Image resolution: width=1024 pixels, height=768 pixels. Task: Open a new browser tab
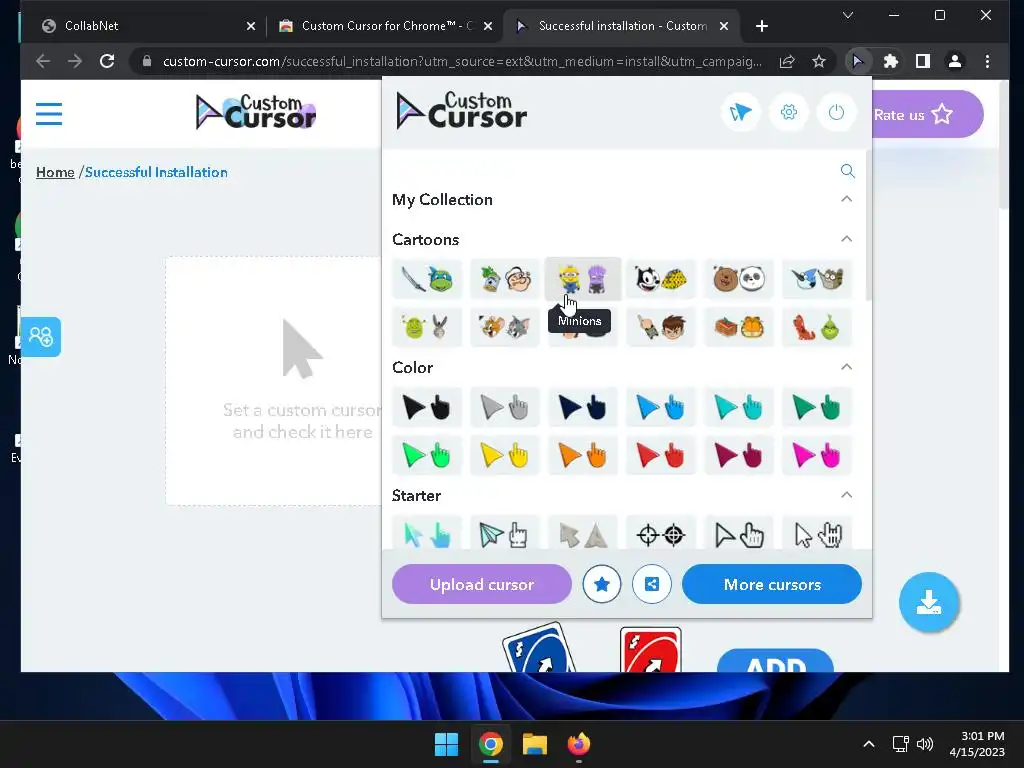pos(761,26)
